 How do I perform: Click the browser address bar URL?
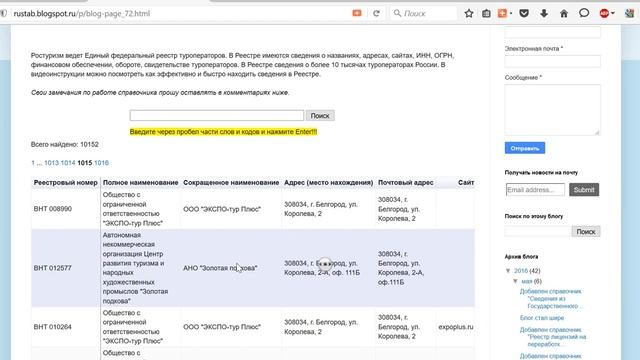pos(82,13)
